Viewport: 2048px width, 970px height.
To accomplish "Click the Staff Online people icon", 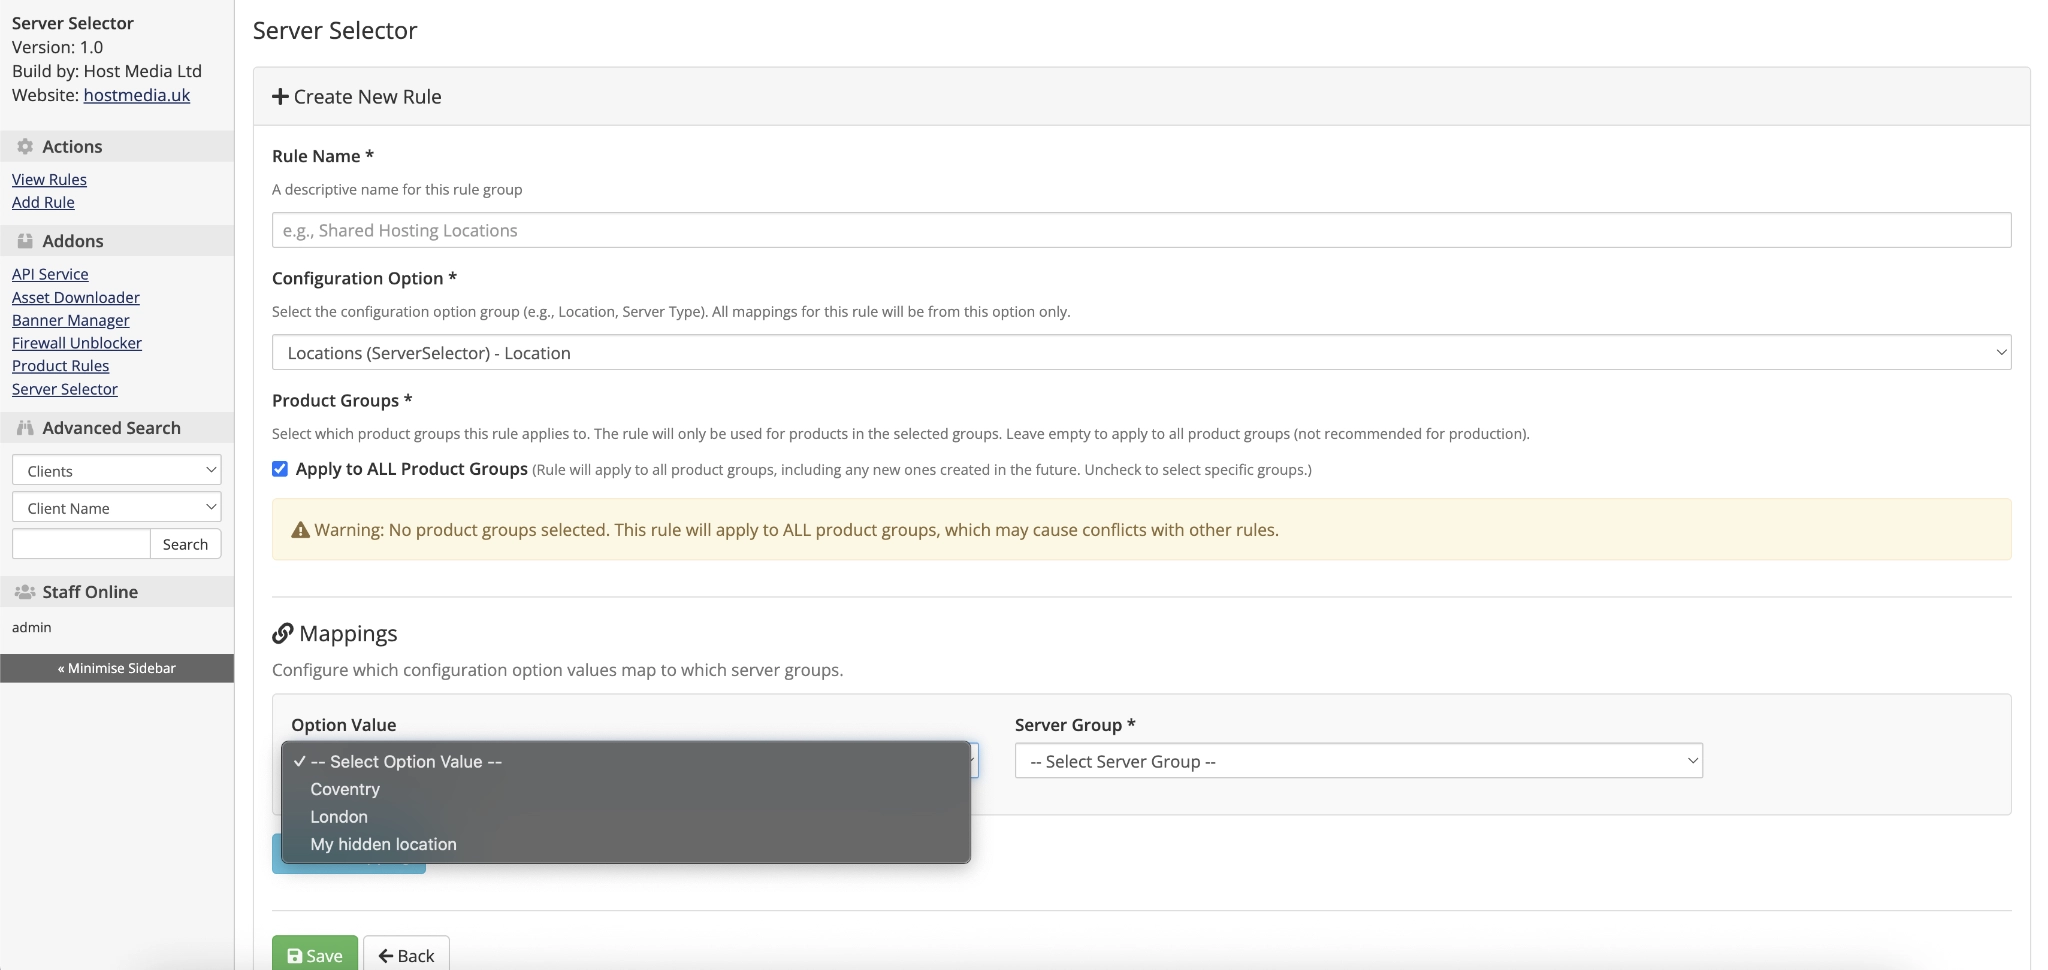I will tap(24, 591).
